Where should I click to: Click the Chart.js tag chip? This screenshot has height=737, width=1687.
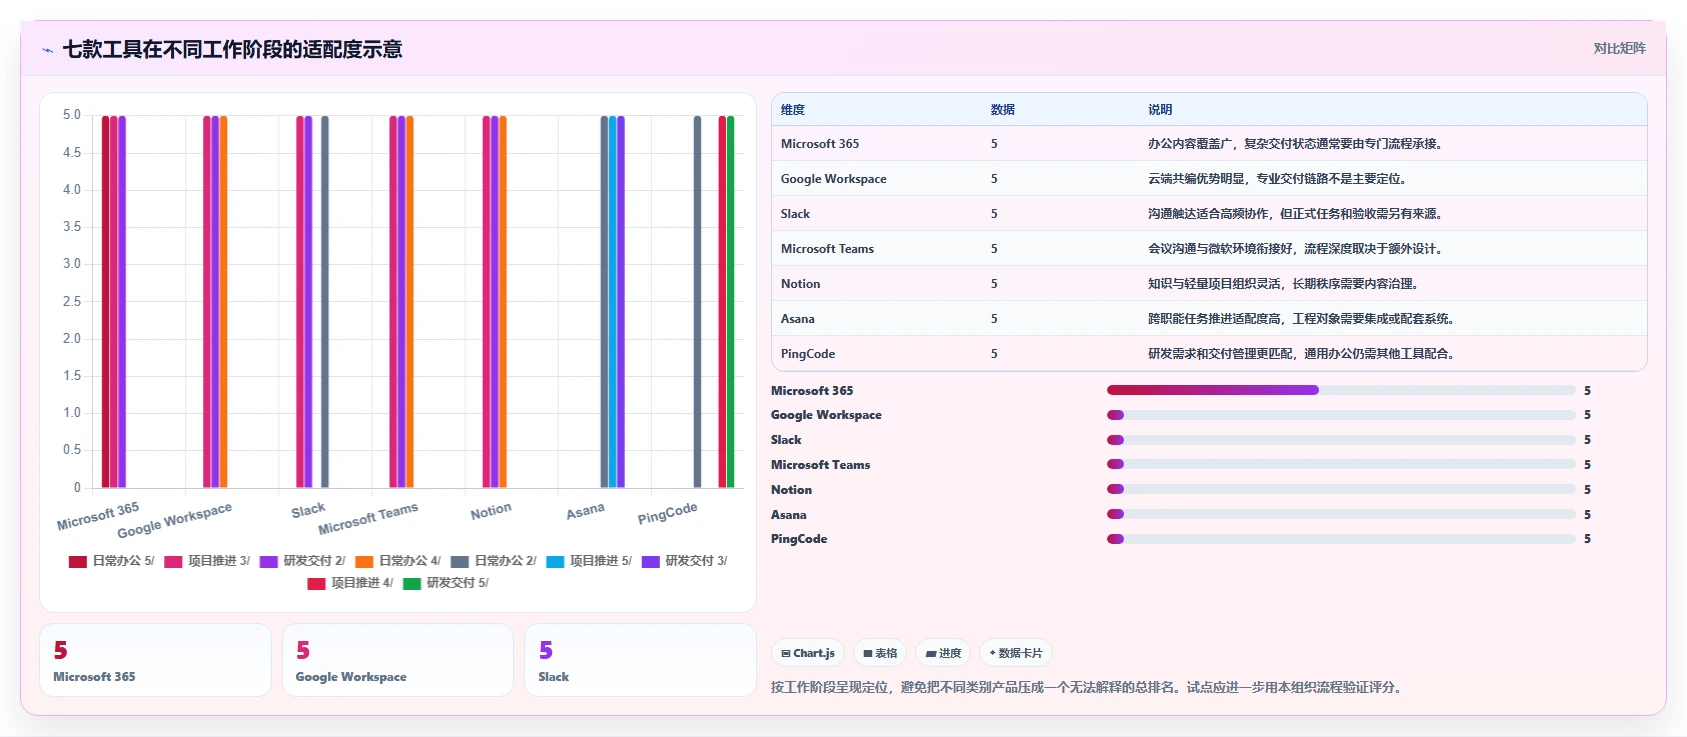pyautogui.click(x=808, y=653)
